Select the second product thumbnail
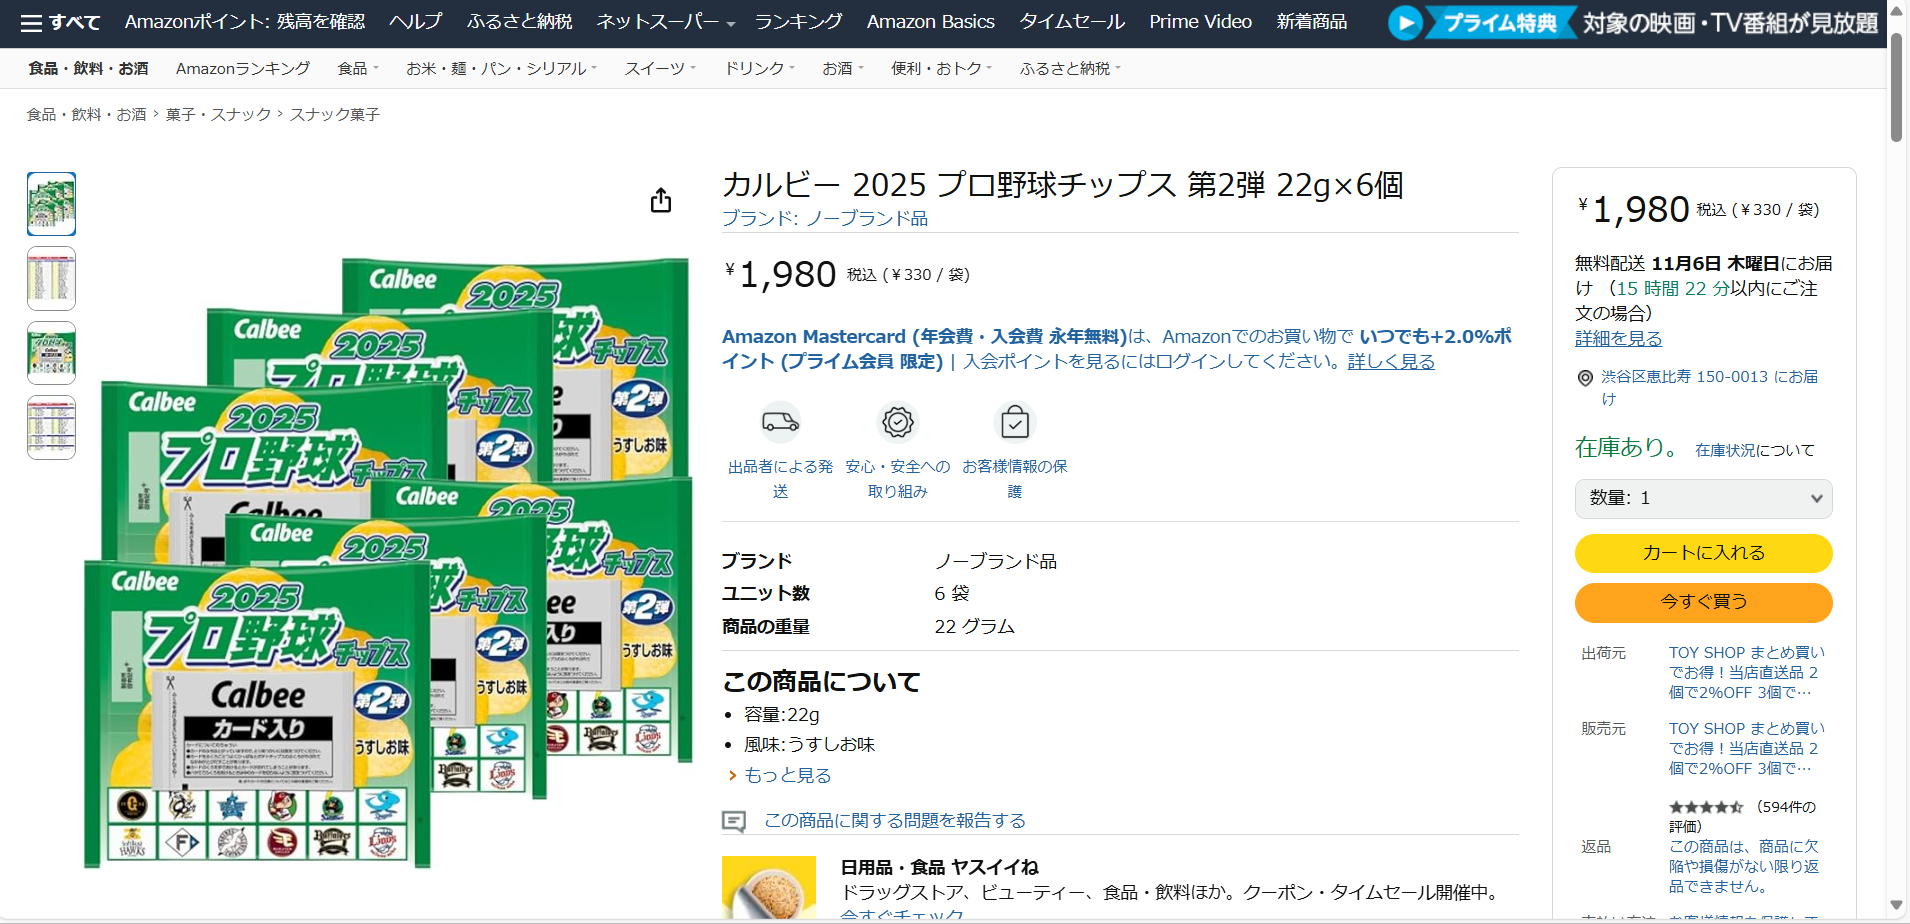The width and height of the screenshot is (1910, 924). pos(51,279)
